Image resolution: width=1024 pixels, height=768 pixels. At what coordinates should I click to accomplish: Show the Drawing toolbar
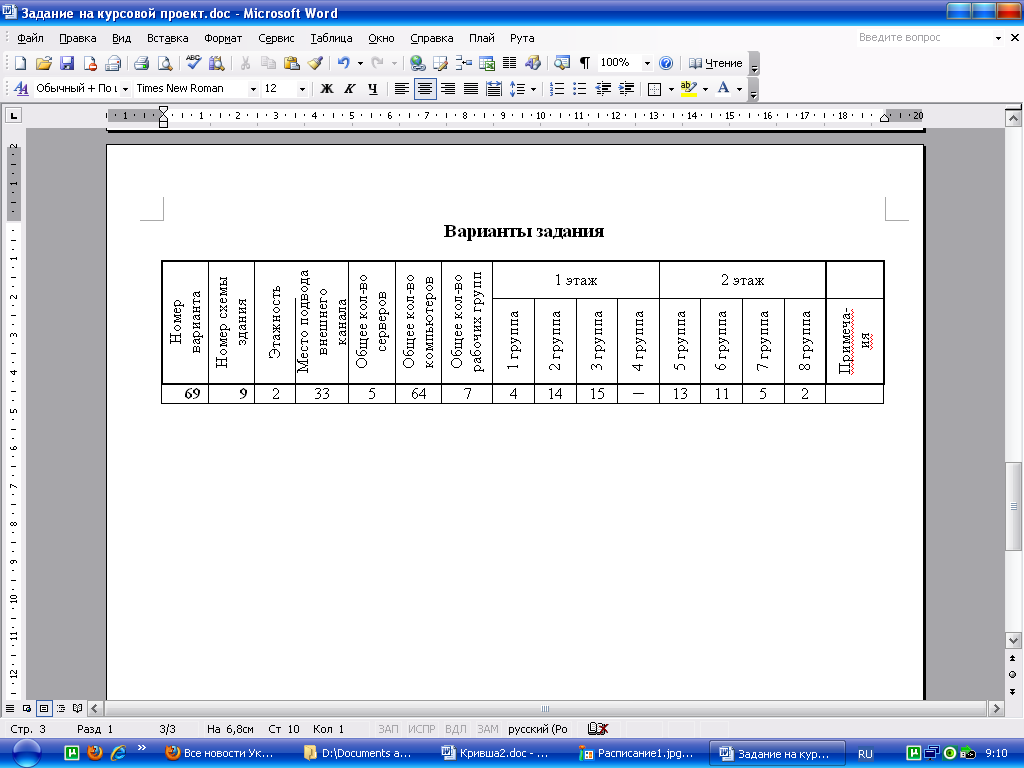coord(533,63)
